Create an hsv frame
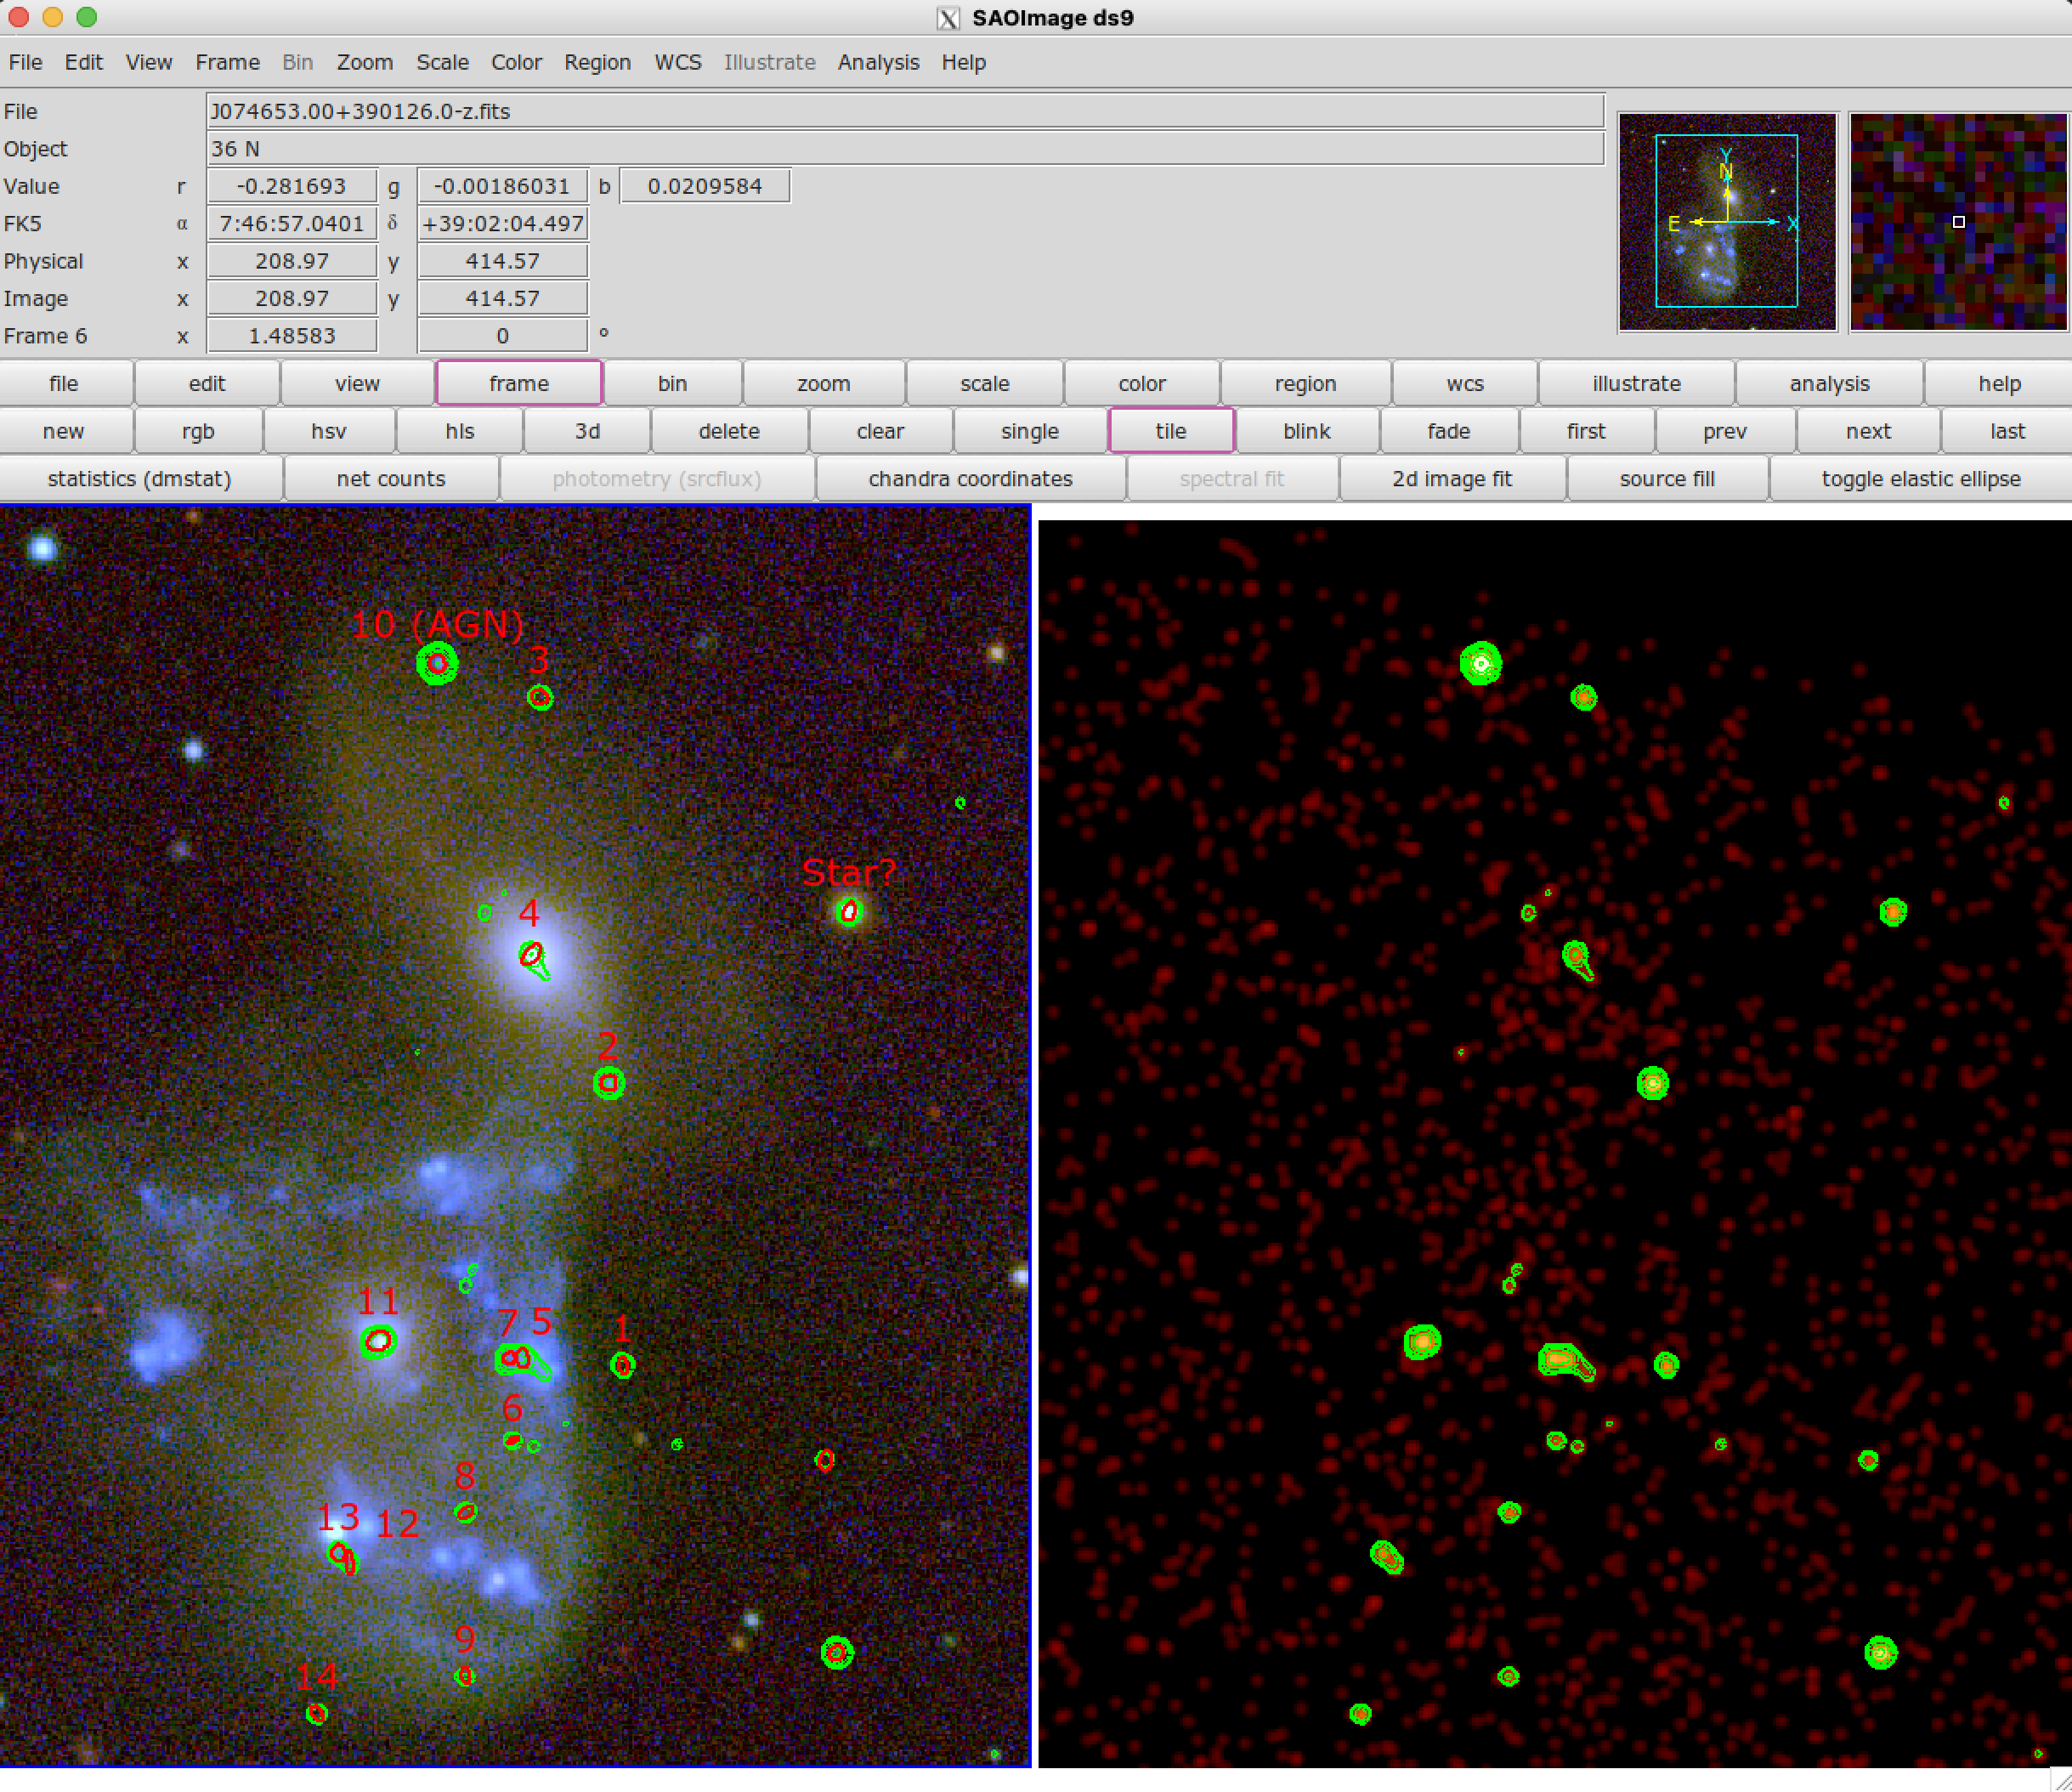2072x1792 pixels. pyautogui.click(x=329, y=431)
